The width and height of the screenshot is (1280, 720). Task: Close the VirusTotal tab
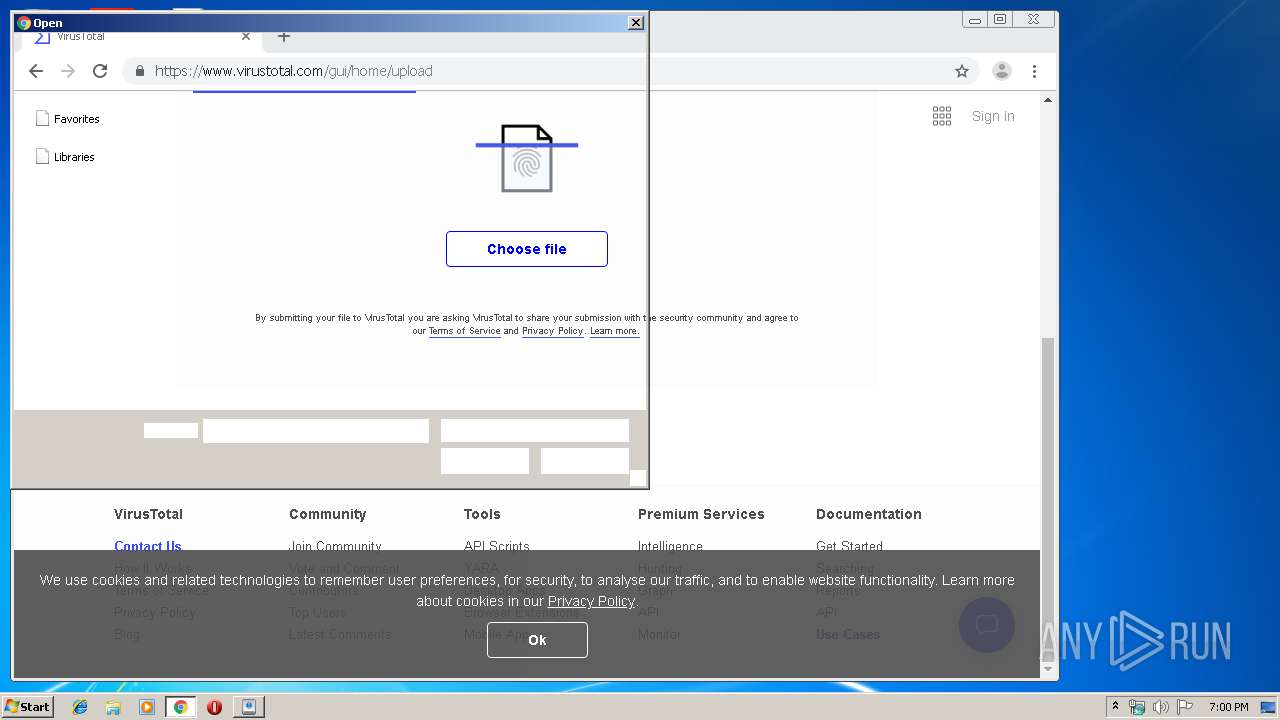246,37
